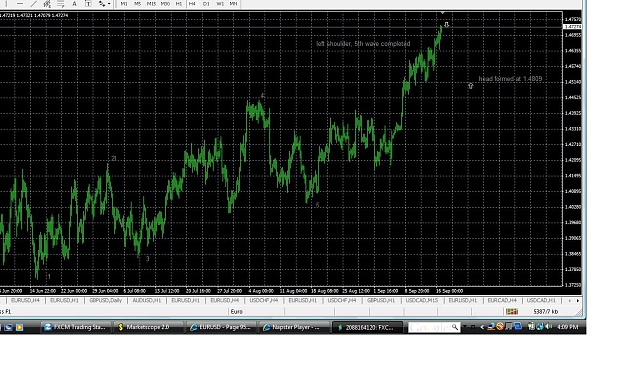Switch chart to H4 timeframe
625x375 pixels.
click(x=192, y=4)
